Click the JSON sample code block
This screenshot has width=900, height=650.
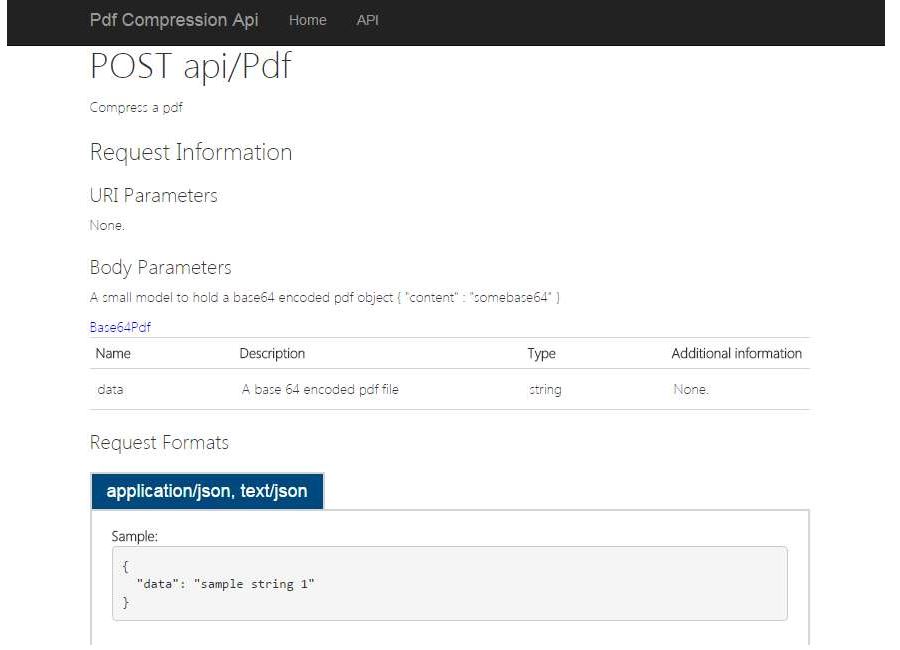point(449,583)
